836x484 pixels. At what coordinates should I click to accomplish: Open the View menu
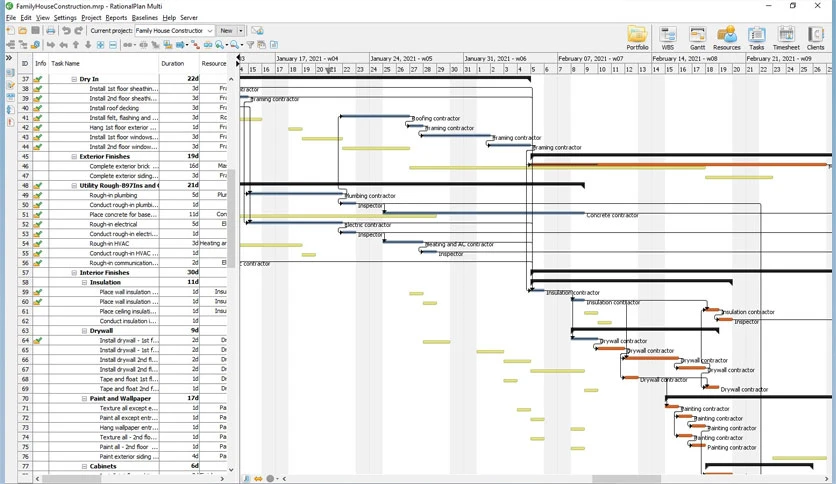click(x=43, y=18)
